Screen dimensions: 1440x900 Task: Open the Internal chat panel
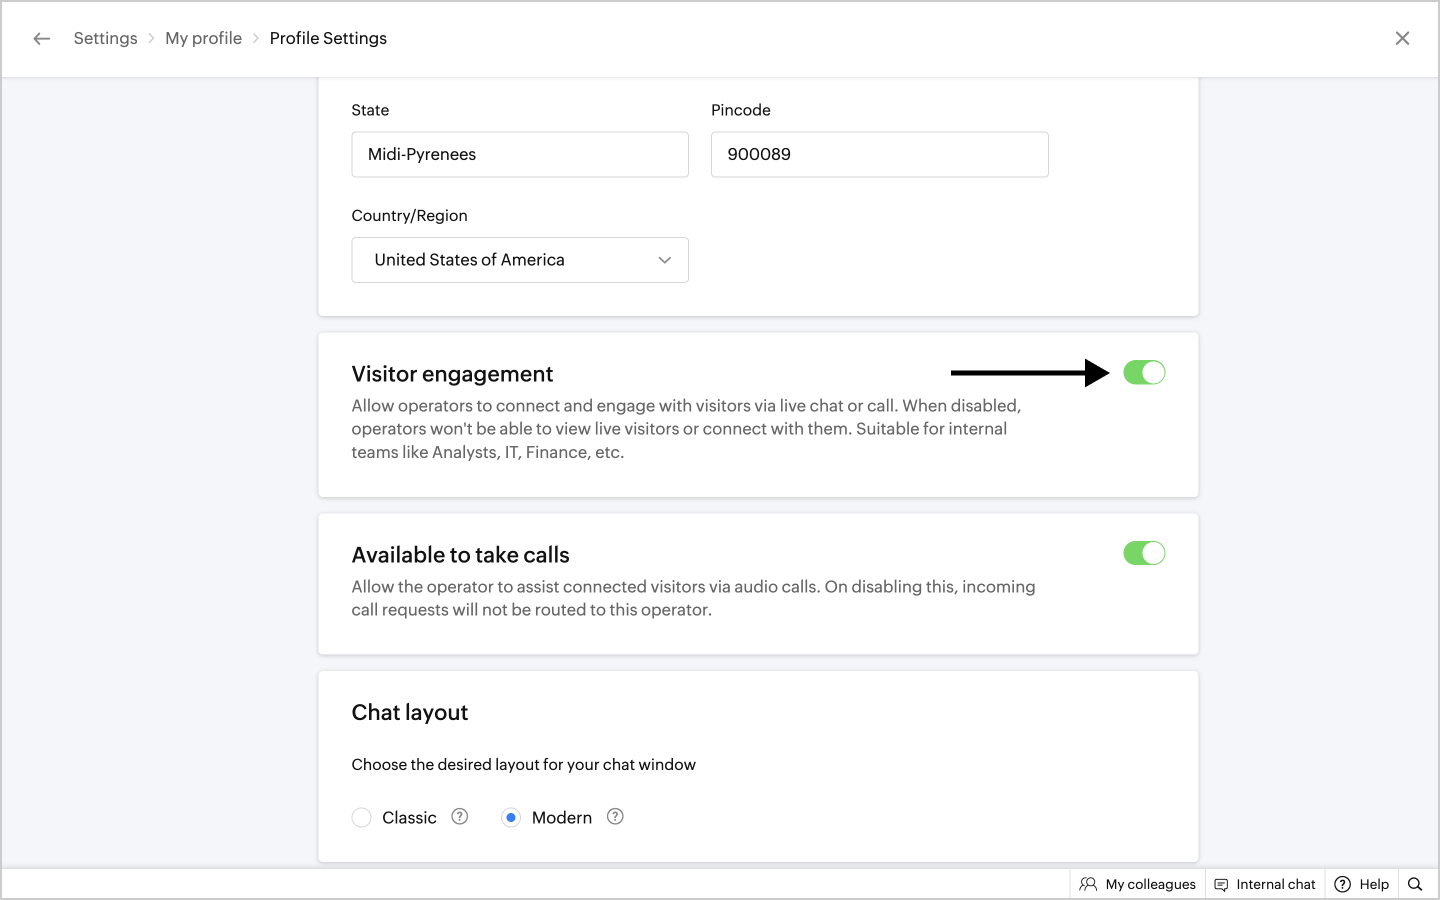(x=1275, y=884)
